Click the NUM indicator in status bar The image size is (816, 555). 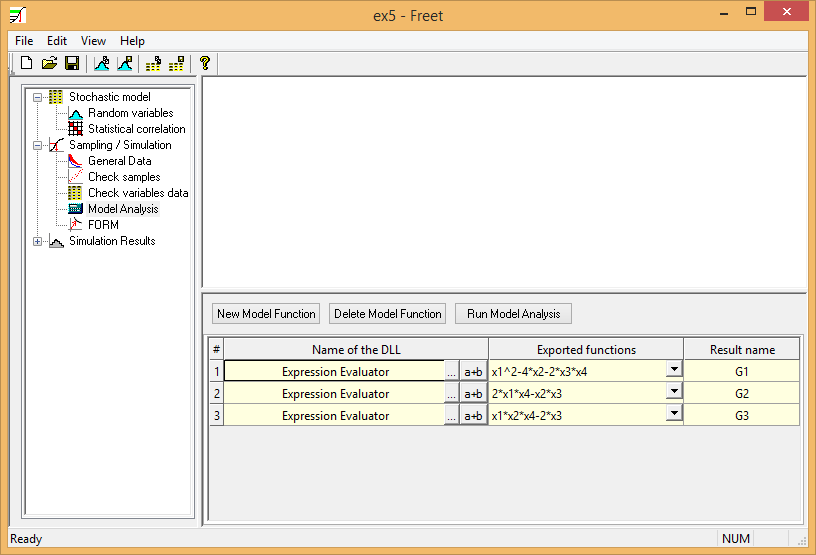point(735,538)
